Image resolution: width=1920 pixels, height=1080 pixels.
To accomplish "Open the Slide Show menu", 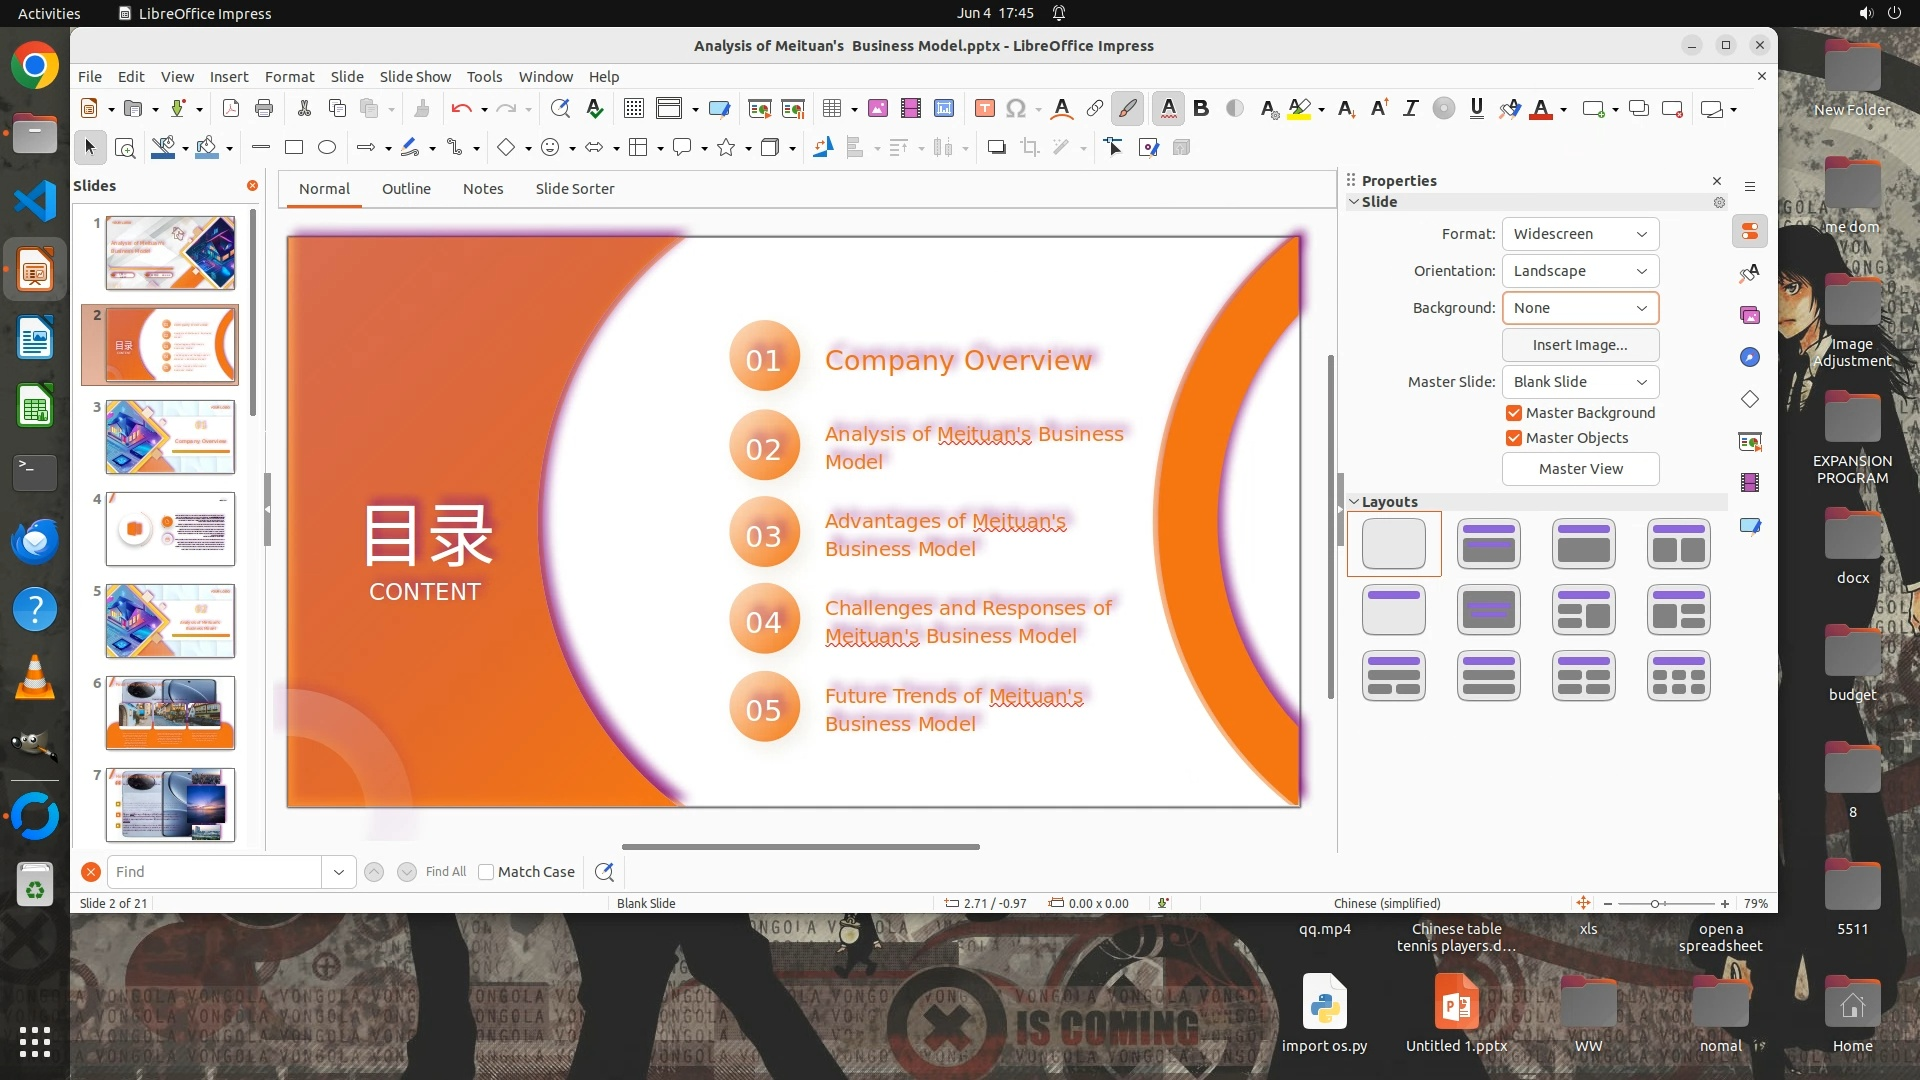I will coord(414,76).
